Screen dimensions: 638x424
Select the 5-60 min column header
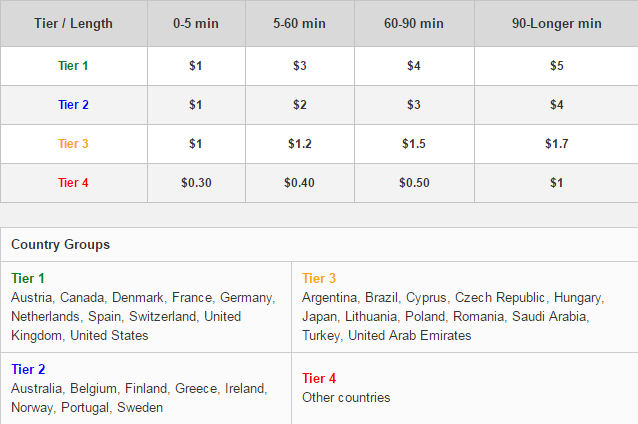coord(299,24)
